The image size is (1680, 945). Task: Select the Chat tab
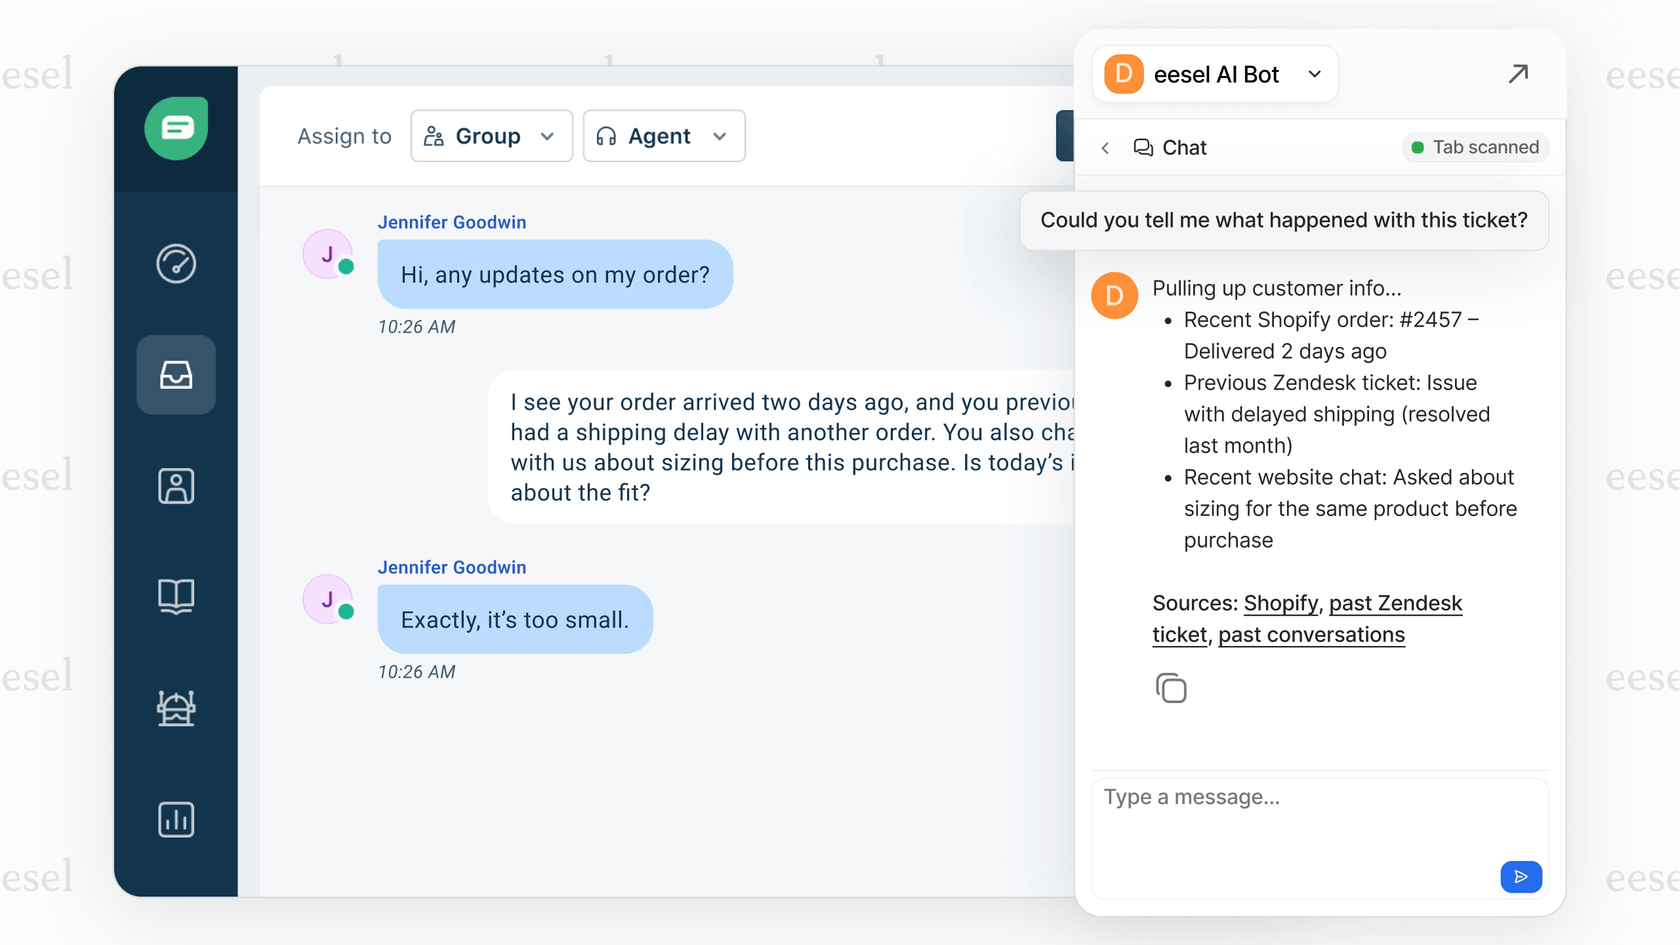[x=1172, y=147]
